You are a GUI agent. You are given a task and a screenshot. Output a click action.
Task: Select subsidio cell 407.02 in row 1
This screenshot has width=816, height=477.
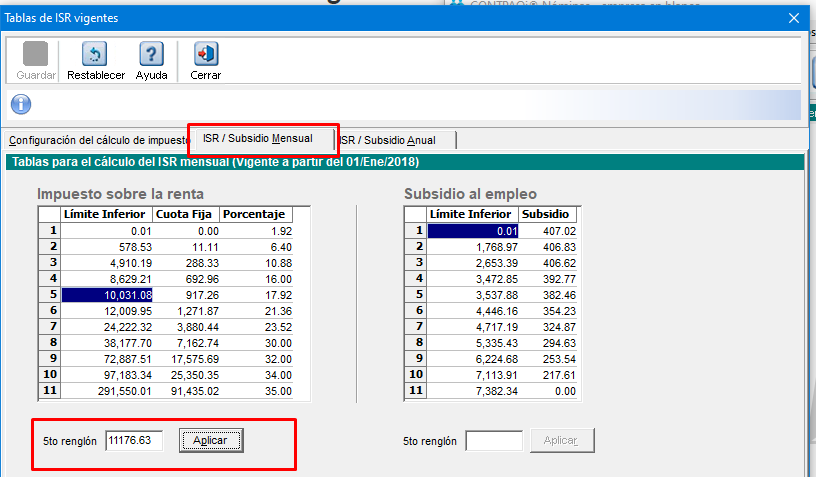point(547,230)
